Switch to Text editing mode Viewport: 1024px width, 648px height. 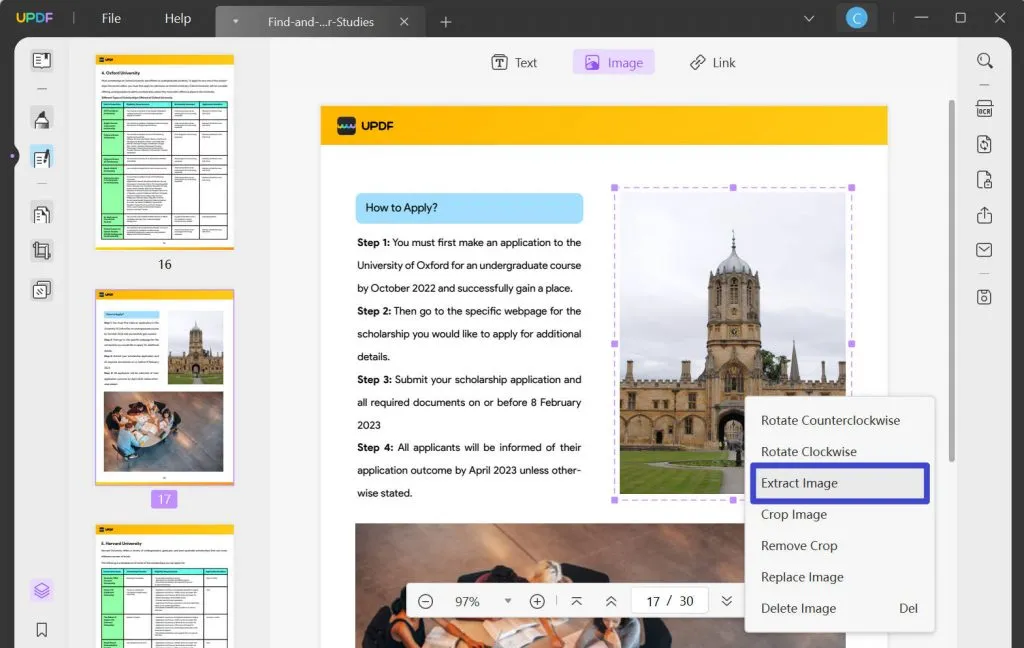[514, 62]
